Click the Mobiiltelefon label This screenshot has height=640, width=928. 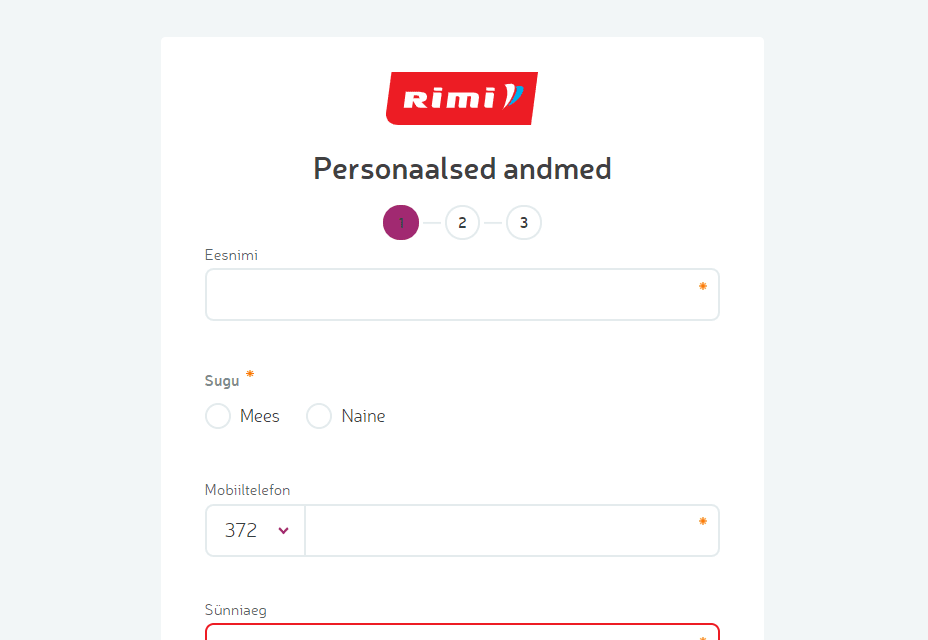pyautogui.click(x=248, y=490)
